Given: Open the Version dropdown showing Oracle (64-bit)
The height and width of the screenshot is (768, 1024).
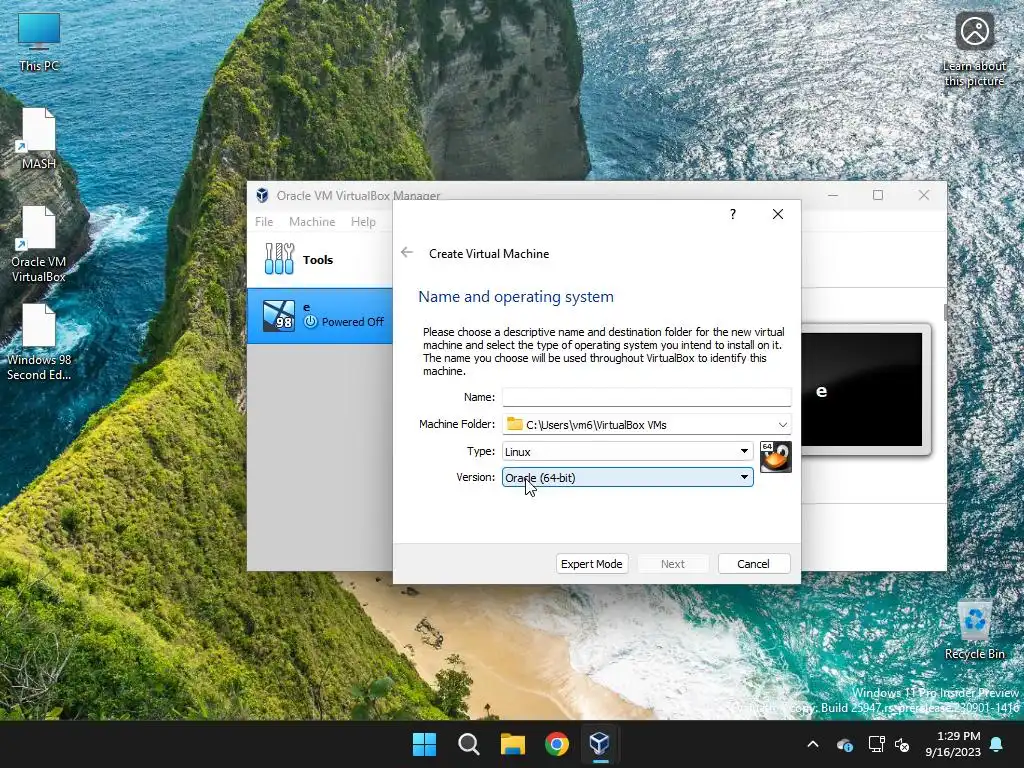Looking at the screenshot, I should [x=627, y=477].
